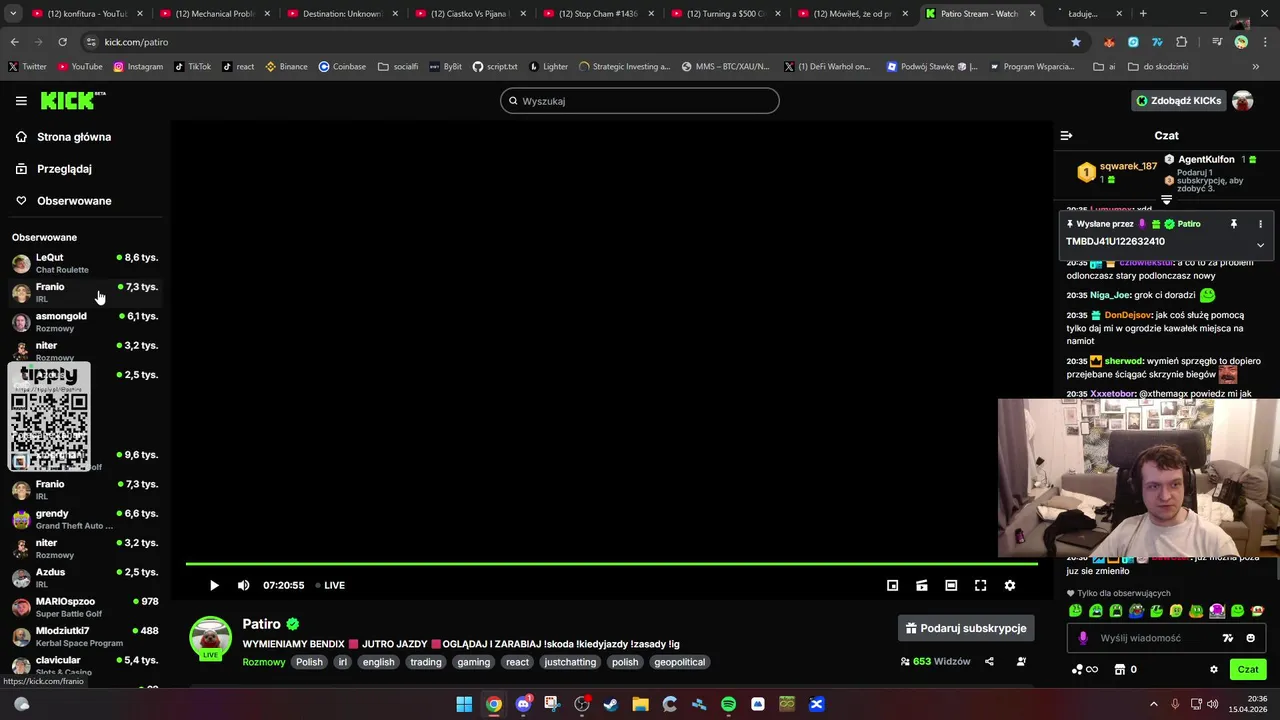1280x720 pixels.
Task: Show hidden system tray icons
Action: [1153, 704]
